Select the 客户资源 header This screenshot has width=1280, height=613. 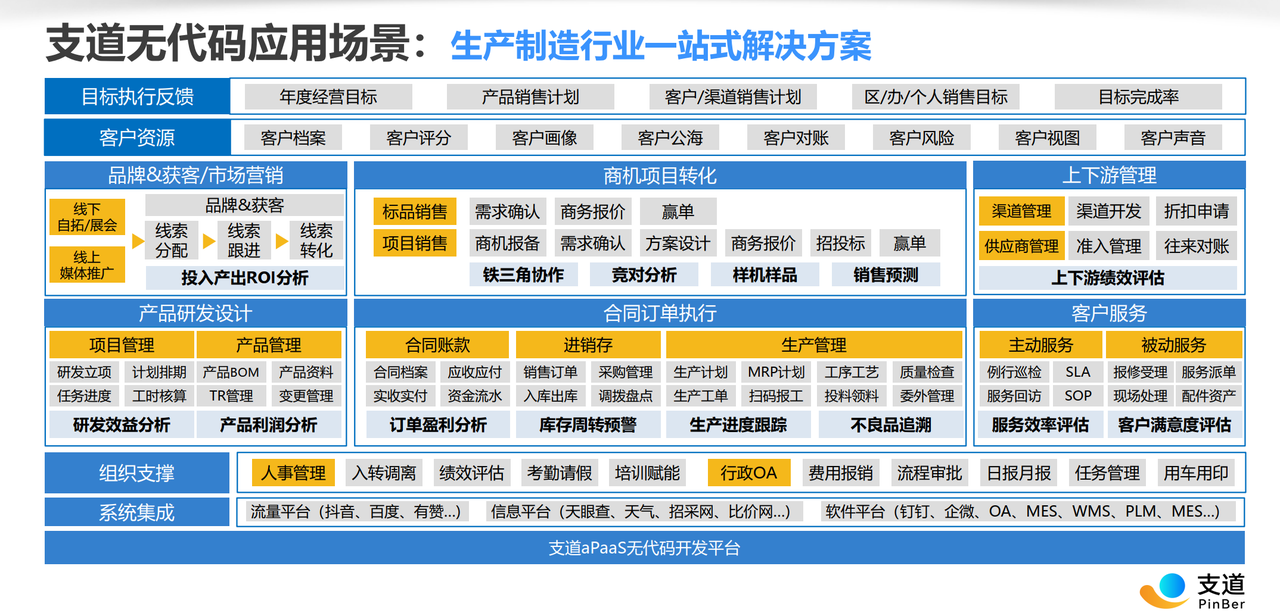[137, 138]
